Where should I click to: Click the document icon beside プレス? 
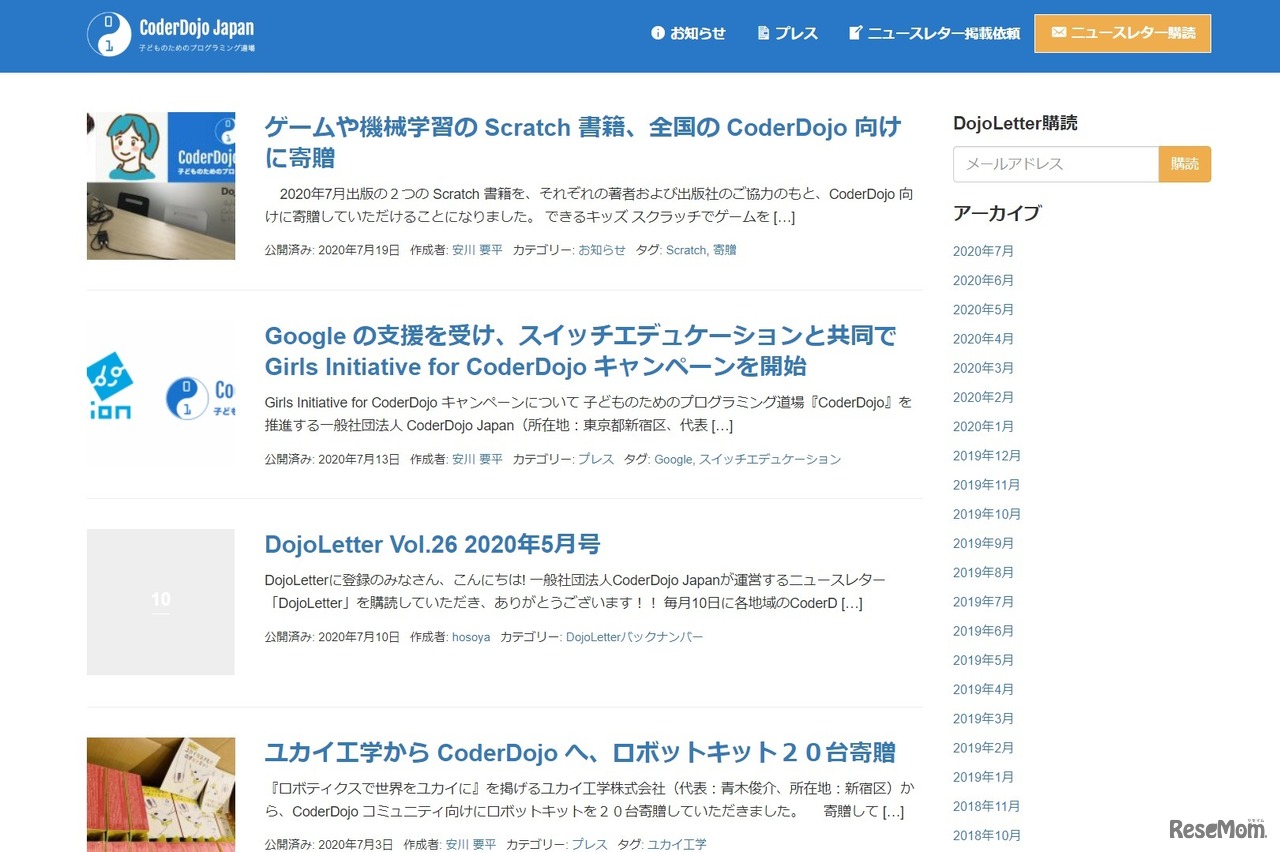764,33
